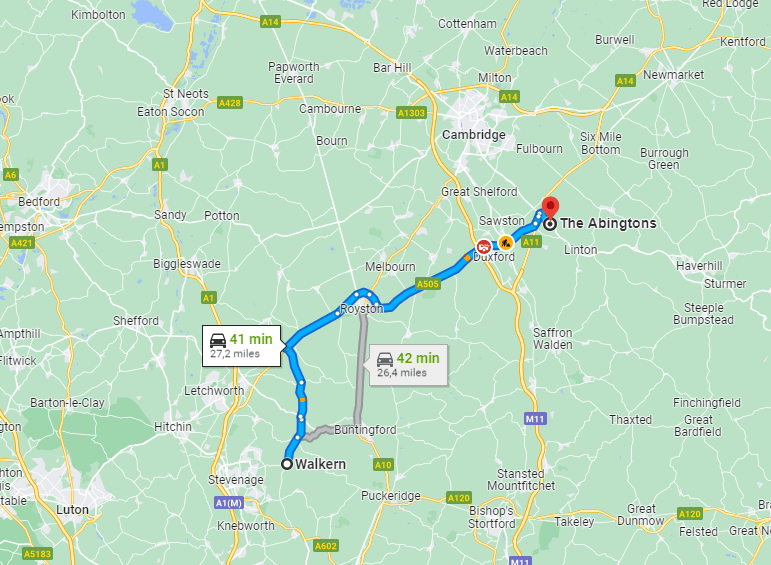
Task: Click the Saffron Walden place label
Action: click(553, 339)
